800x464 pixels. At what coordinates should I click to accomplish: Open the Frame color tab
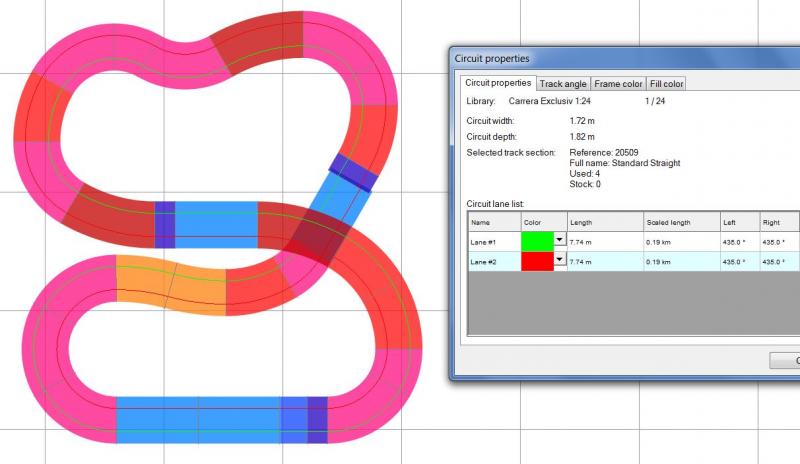(x=617, y=84)
